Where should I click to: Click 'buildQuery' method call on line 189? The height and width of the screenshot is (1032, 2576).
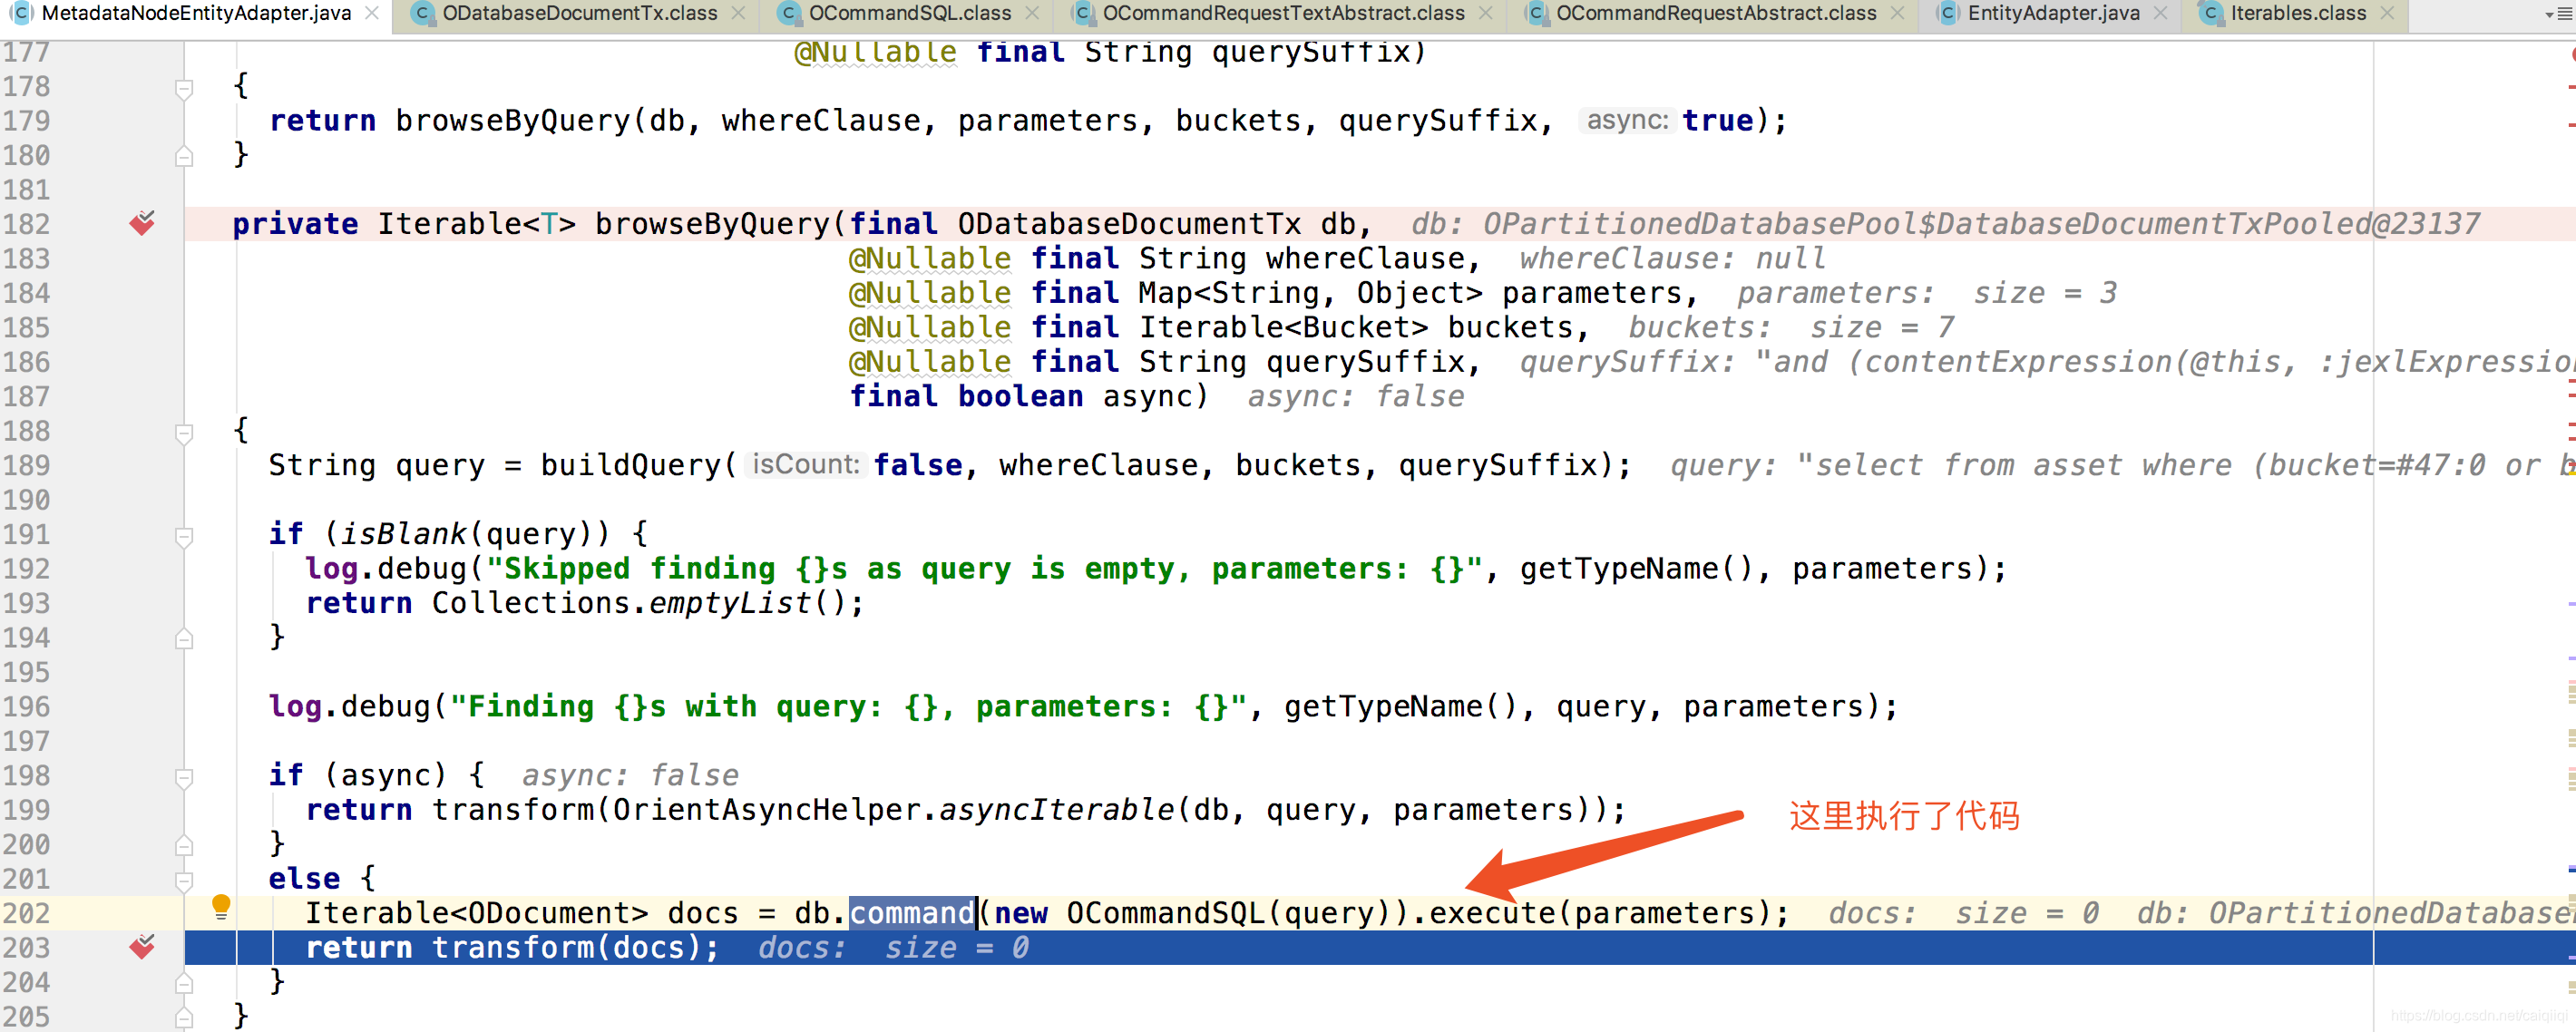point(630,465)
